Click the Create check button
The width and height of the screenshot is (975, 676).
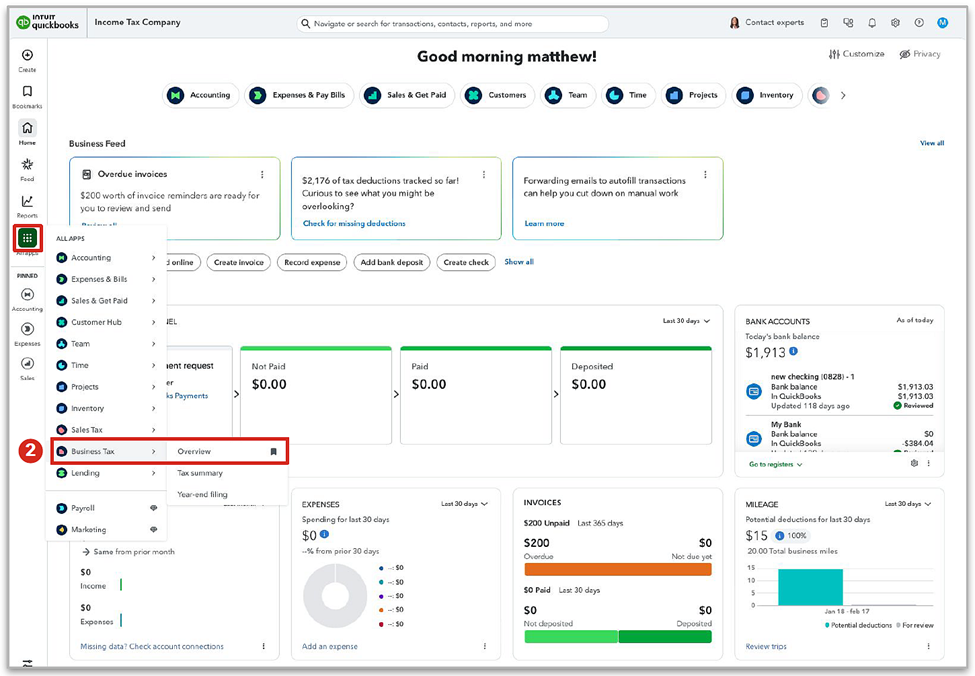tap(466, 262)
